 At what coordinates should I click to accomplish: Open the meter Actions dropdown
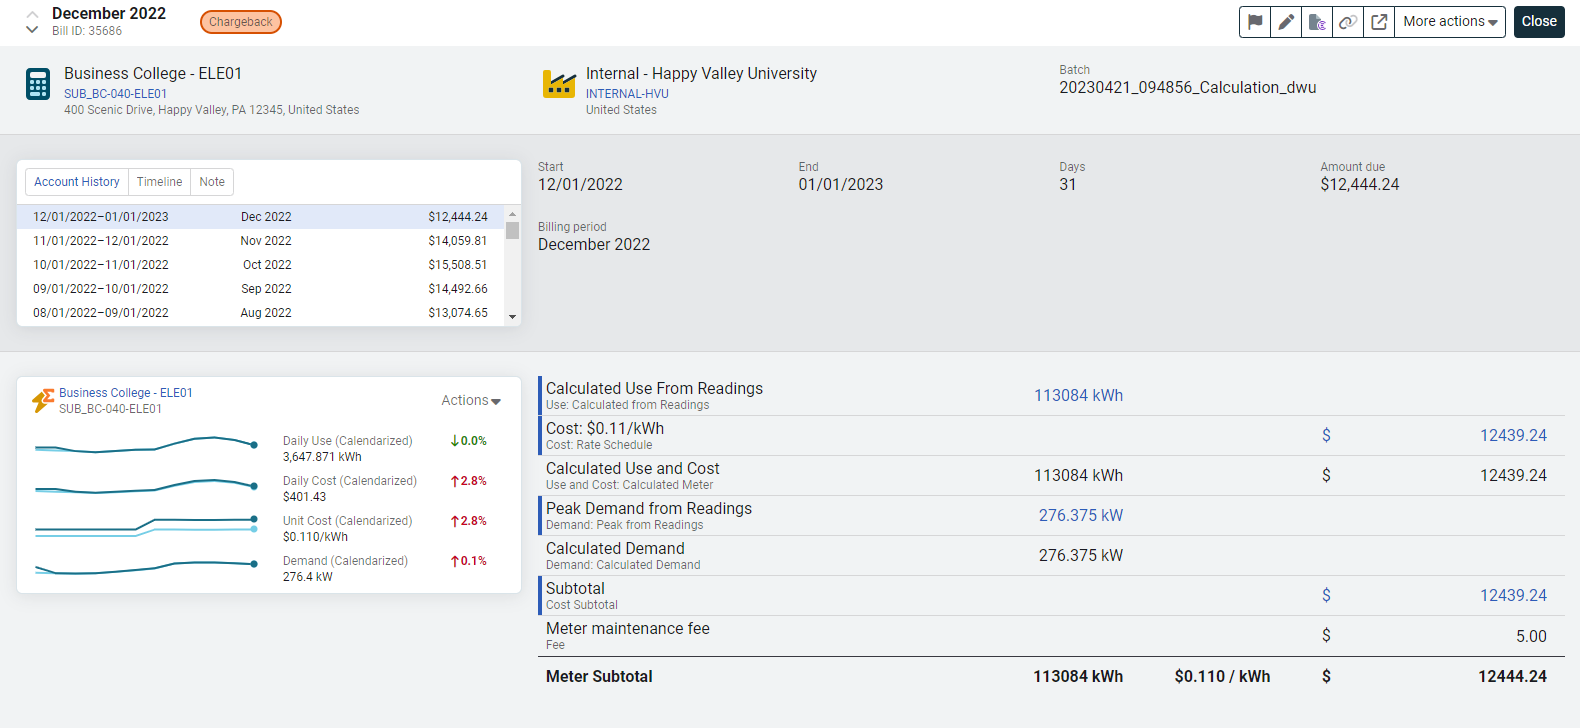pyautogui.click(x=471, y=400)
